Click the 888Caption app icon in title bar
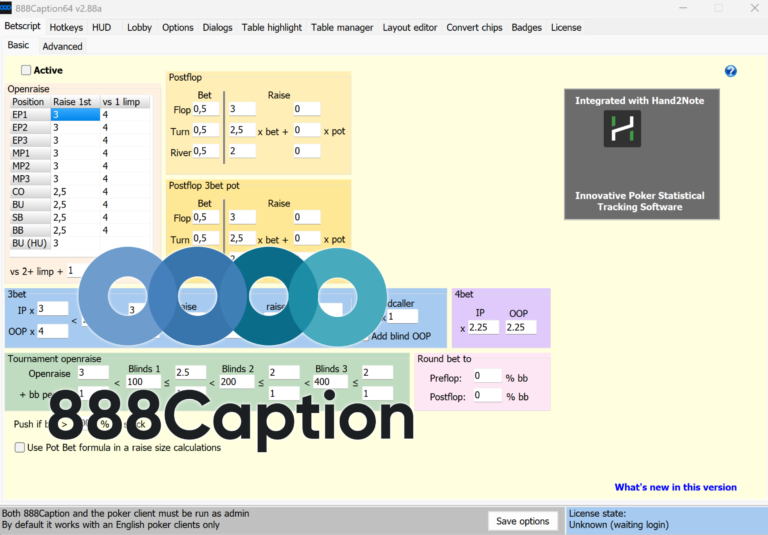This screenshot has height=535, width=768. [x=6, y=8]
